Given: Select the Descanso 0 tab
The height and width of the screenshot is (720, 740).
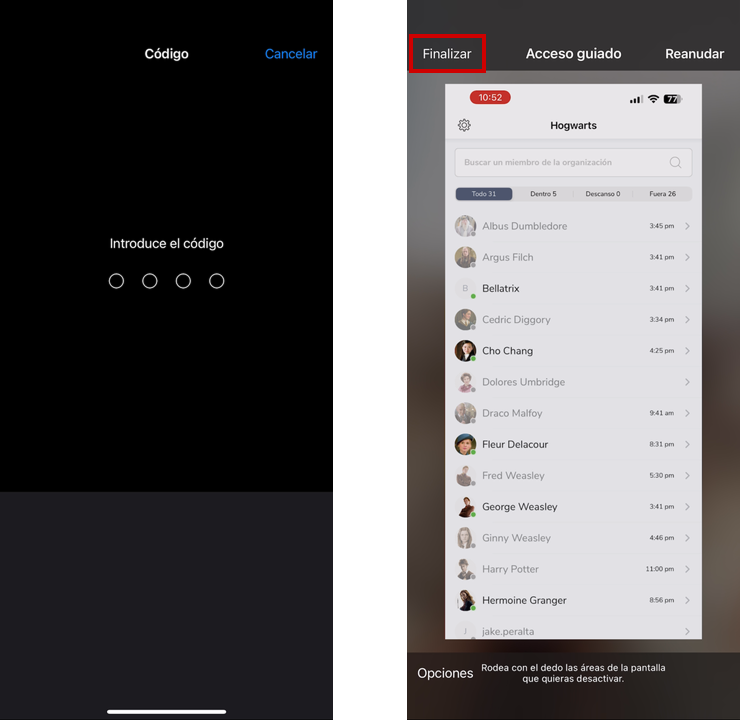Looking at the screenshot, I should (603, 194).
